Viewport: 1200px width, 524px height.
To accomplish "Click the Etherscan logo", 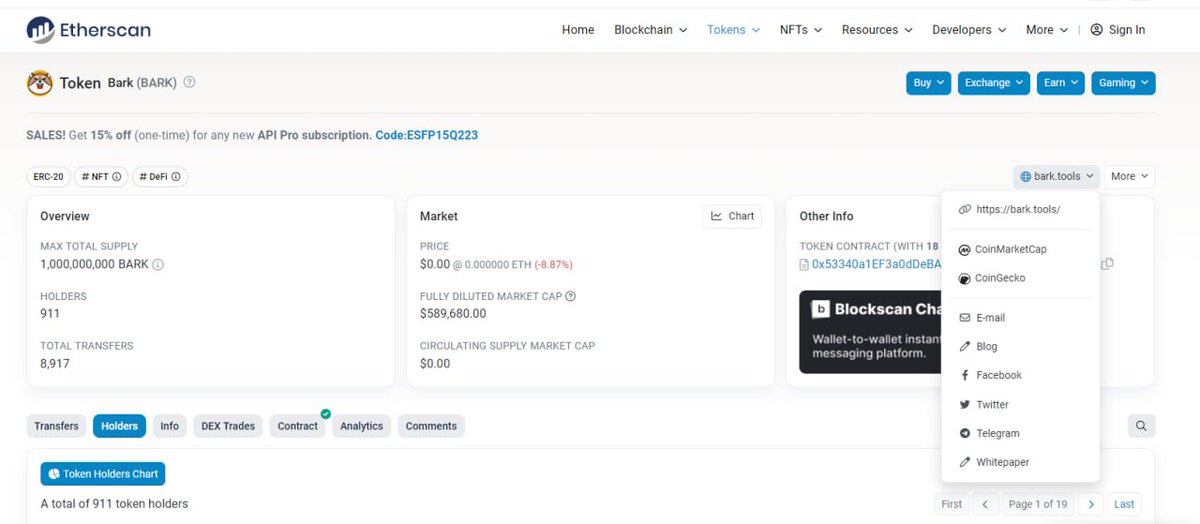I will tap(89, 30).
